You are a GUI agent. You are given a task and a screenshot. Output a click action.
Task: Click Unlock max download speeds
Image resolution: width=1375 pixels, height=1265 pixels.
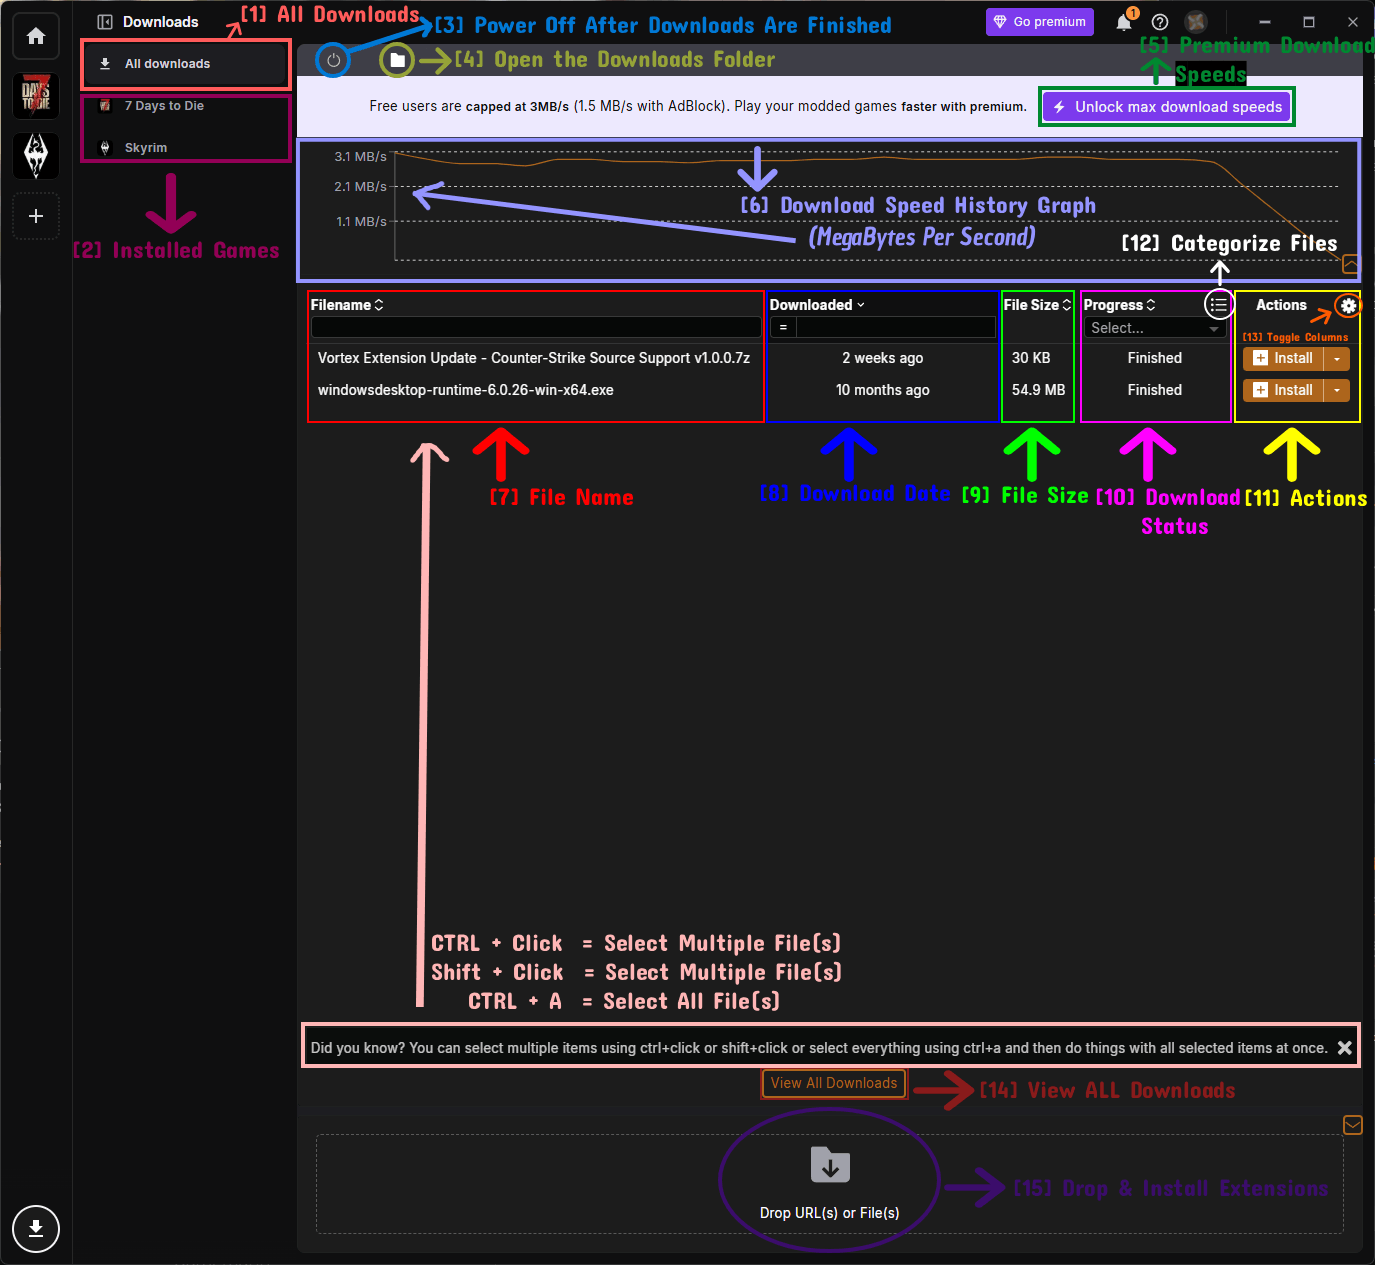coord(1167,107)
